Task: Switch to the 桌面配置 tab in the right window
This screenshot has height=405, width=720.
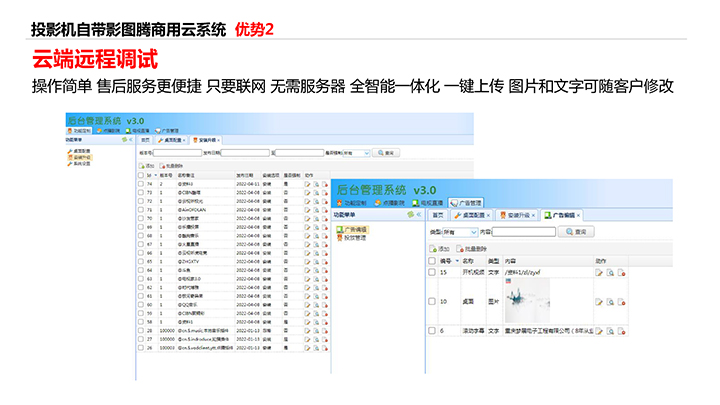Action: point(472,215)
